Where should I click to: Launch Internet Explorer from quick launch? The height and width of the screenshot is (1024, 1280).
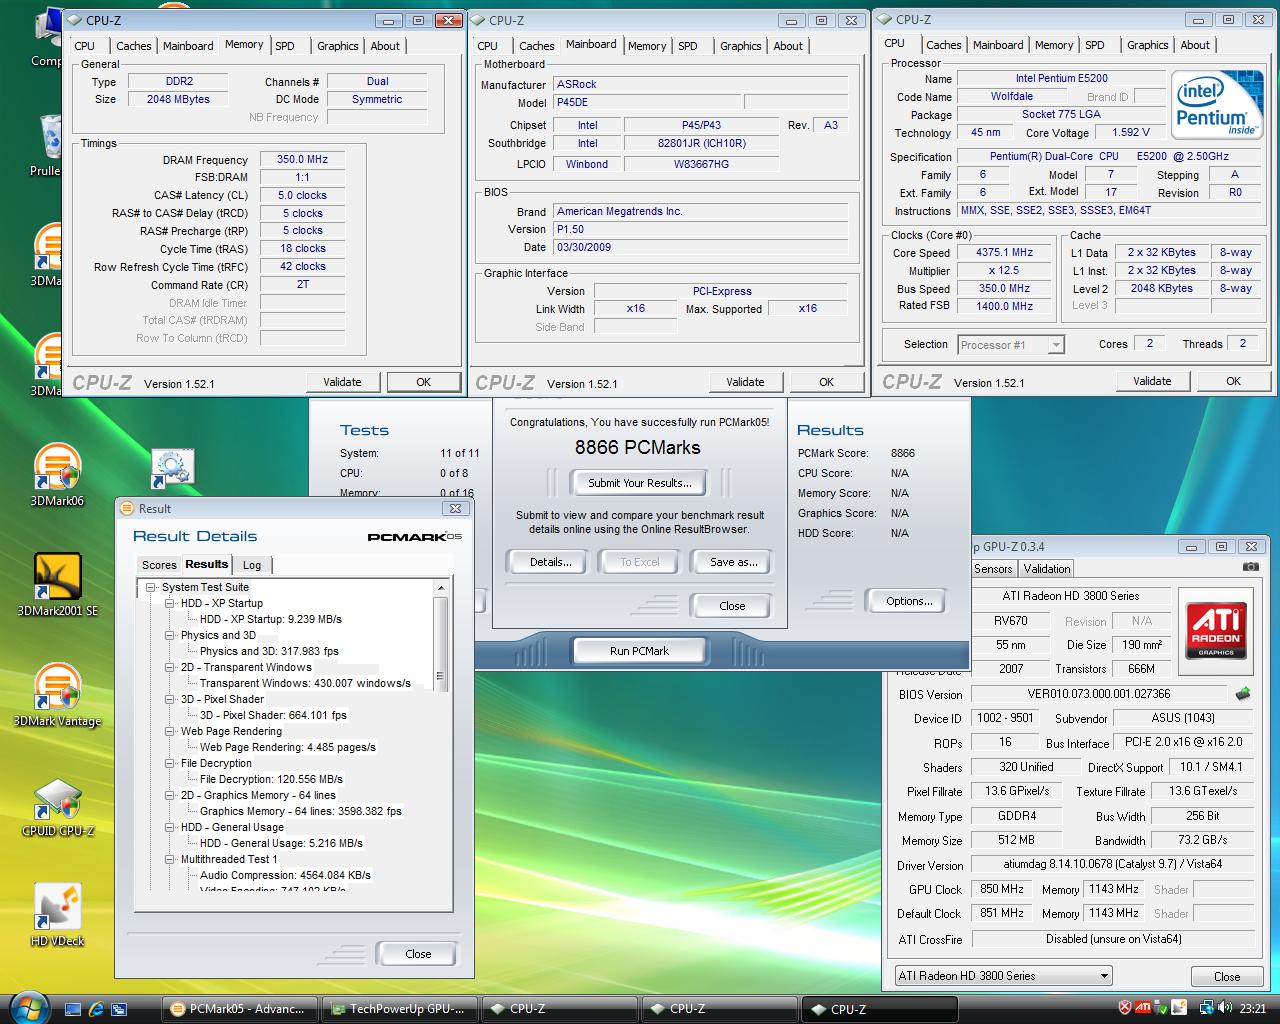(x=96, y=1009)
